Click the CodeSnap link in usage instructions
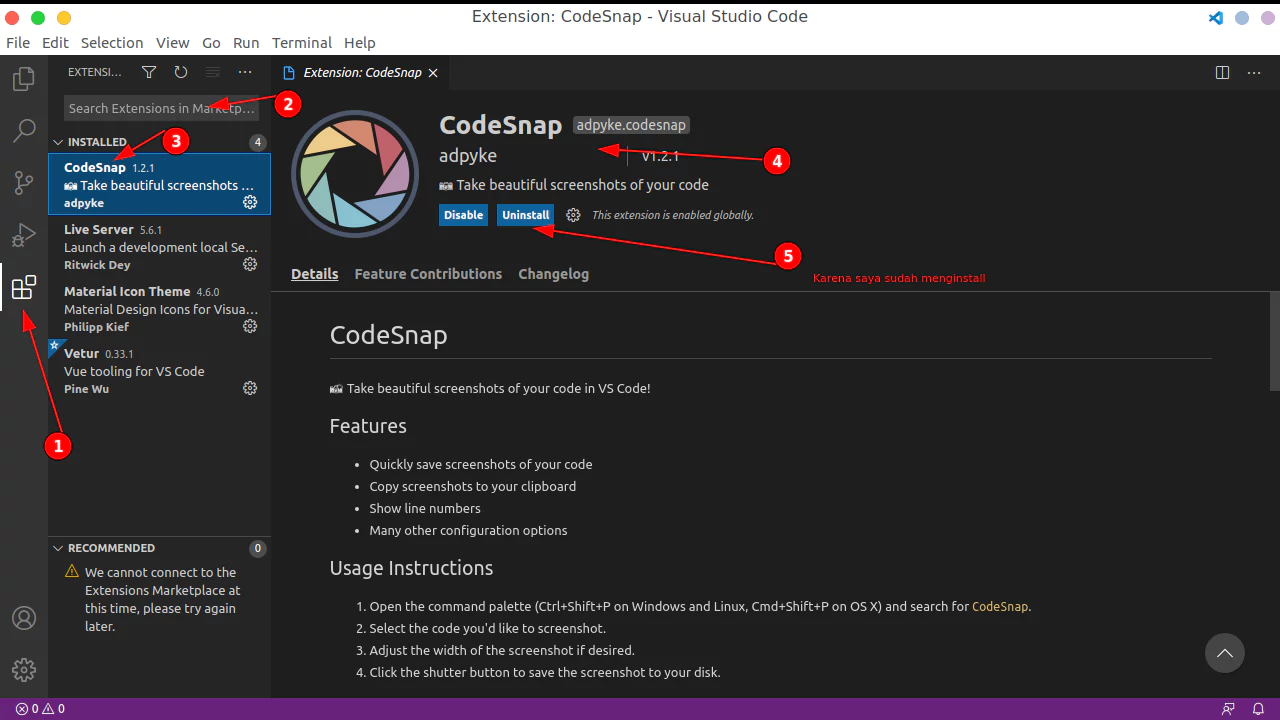1280x720 pixels. 1000,606
